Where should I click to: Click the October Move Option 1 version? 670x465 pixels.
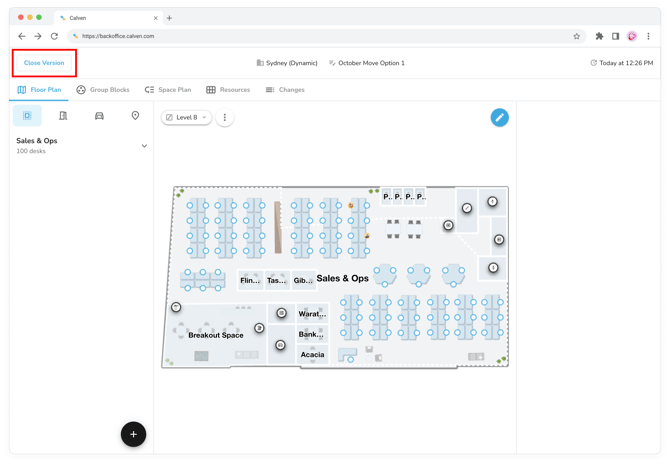pyautogui.click(x=367, y=63)
